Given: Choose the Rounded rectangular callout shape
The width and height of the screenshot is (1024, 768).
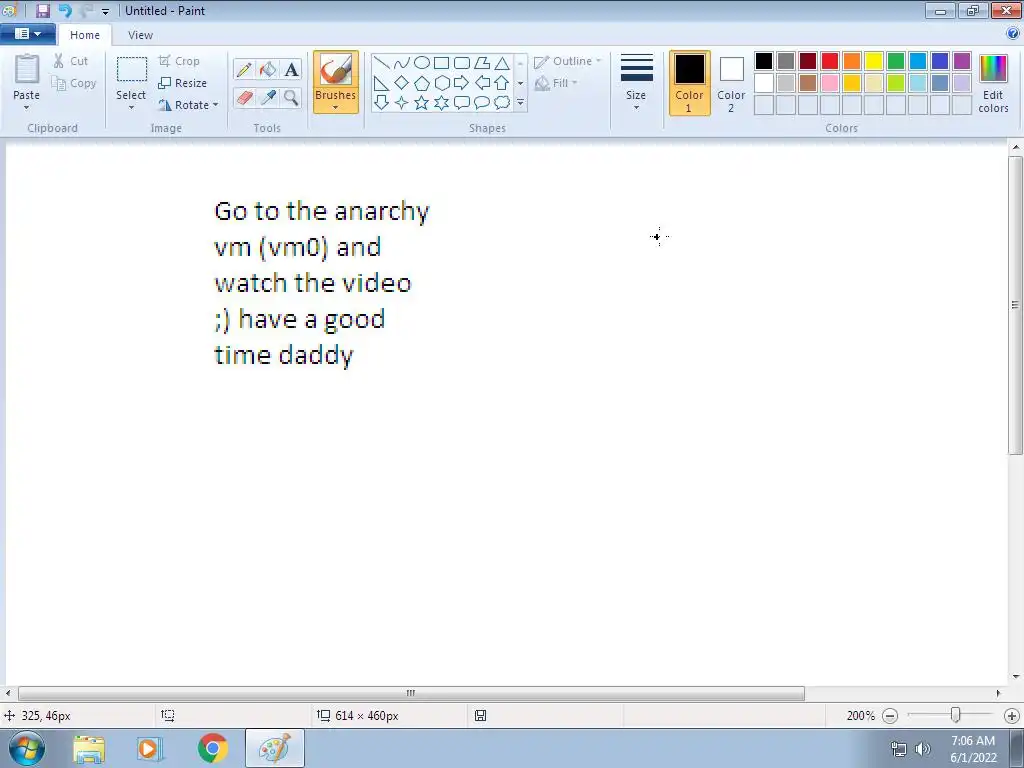Looking at the screenshot, I should click(462, 103).
